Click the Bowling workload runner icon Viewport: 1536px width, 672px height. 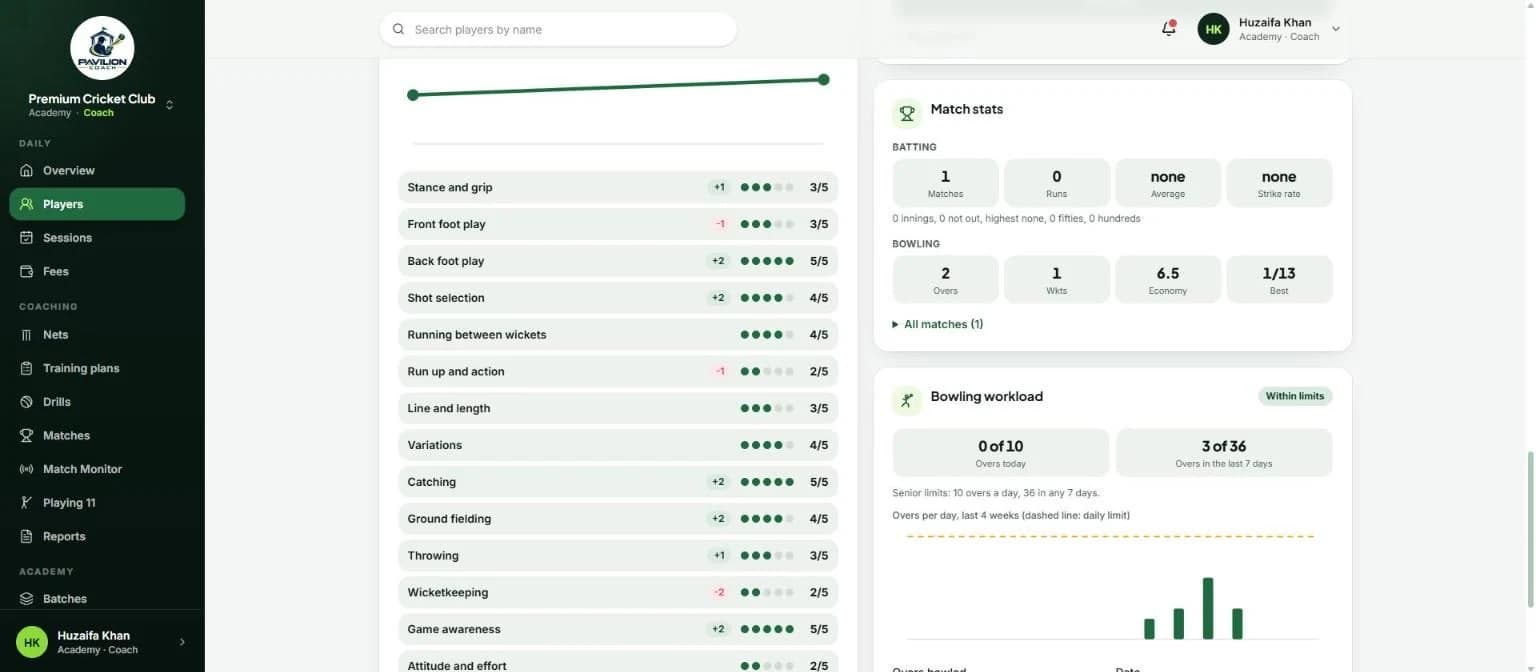click(x=907, y=400)
